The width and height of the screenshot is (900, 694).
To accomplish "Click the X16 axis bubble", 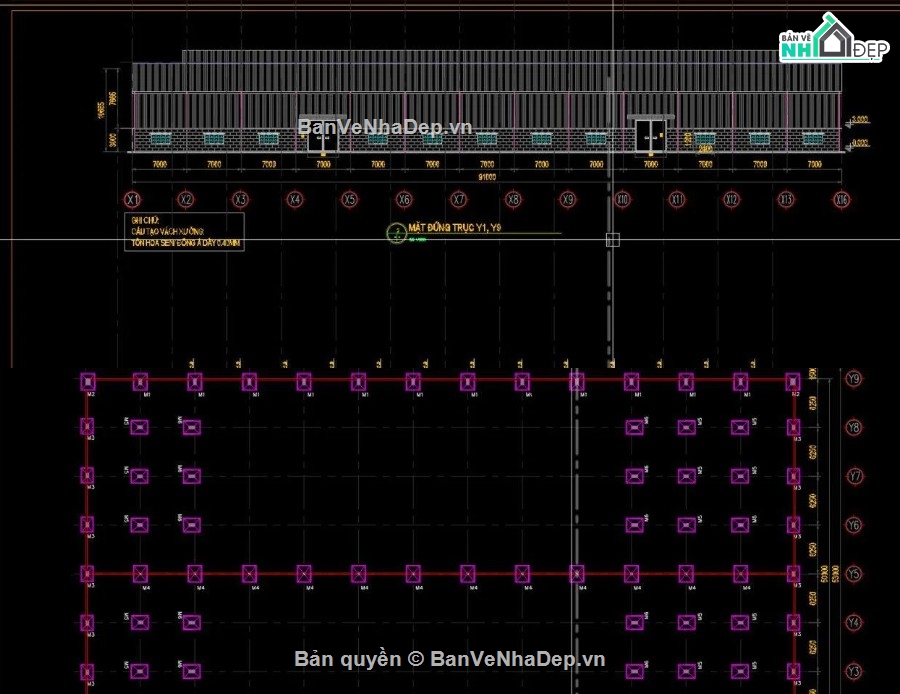I will [x=841, y=200].
